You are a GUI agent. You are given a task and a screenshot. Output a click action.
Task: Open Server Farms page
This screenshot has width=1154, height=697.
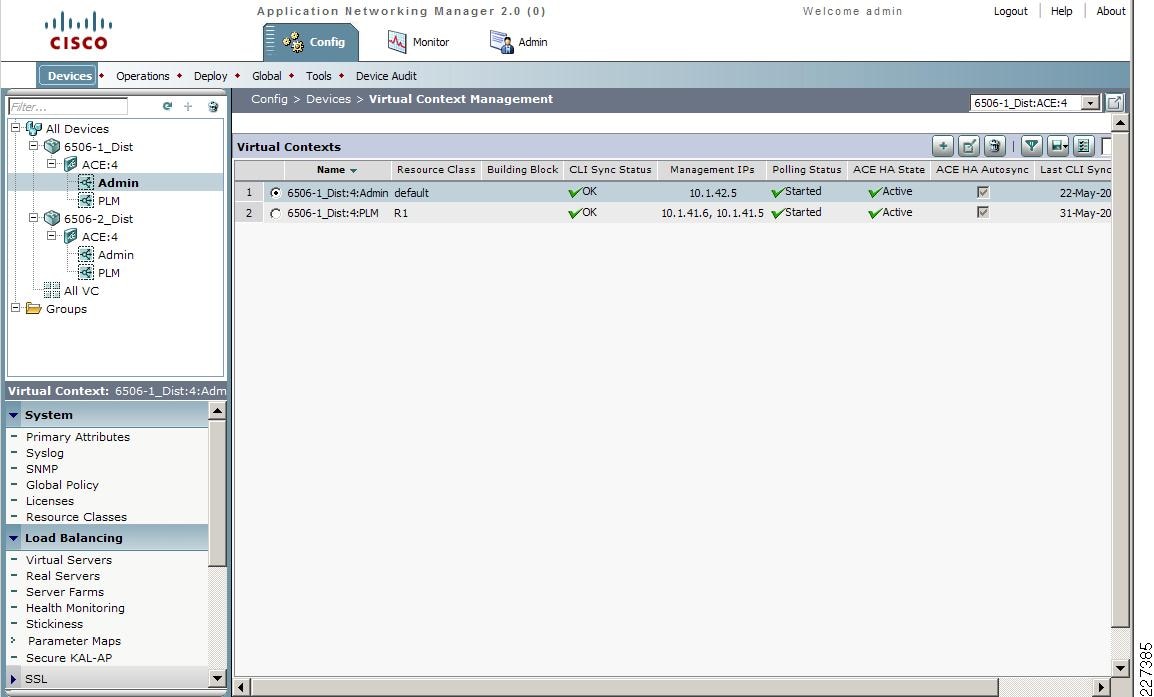(x=65, y=592)
